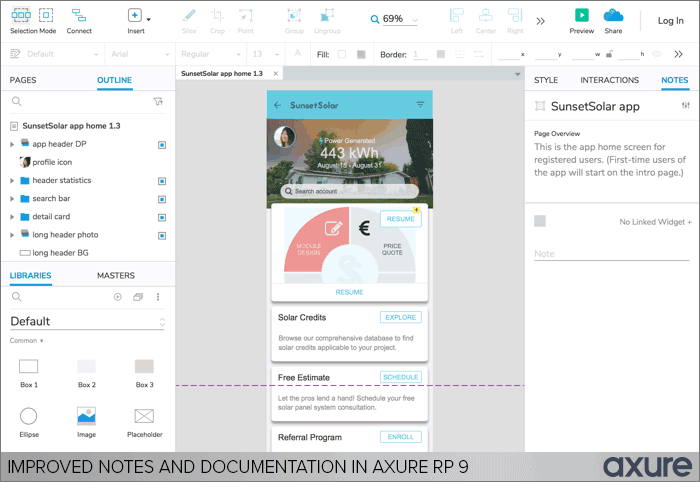Click the Border color swatch
700x482 pixels.
coord(441,54)
